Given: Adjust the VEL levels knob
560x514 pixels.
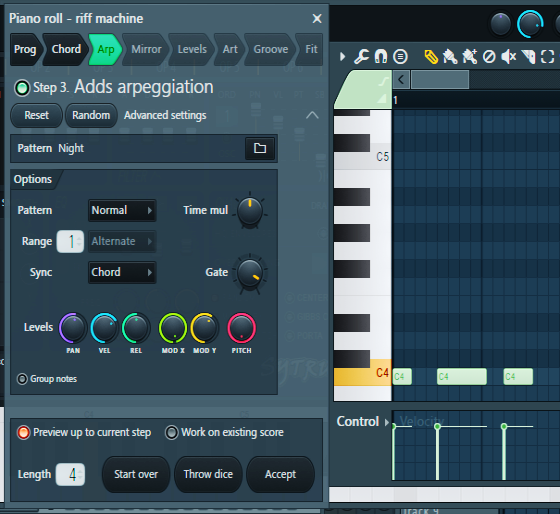Looking at the screenshot, I should [x=104, y=328].
